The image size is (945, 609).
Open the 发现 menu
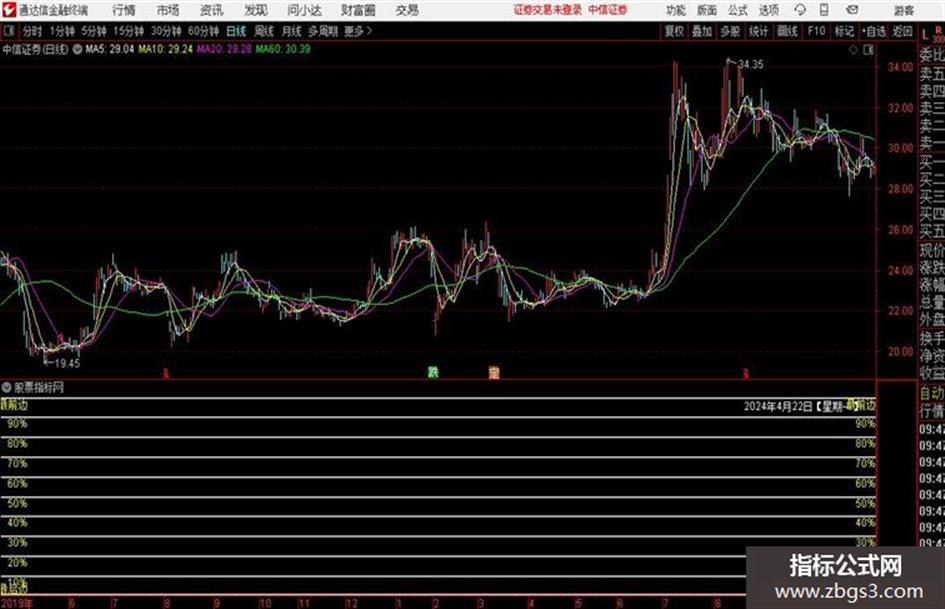(256, 10)
